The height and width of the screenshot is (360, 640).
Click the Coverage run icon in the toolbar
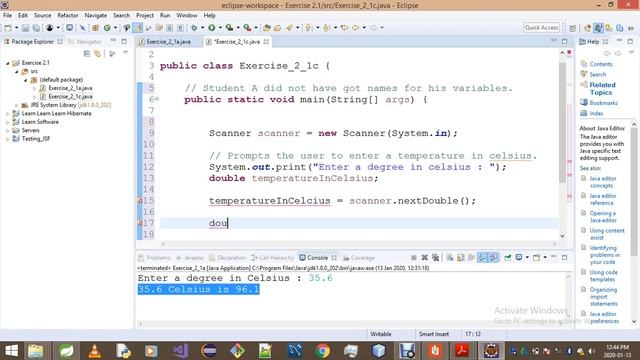pos(229,28)
